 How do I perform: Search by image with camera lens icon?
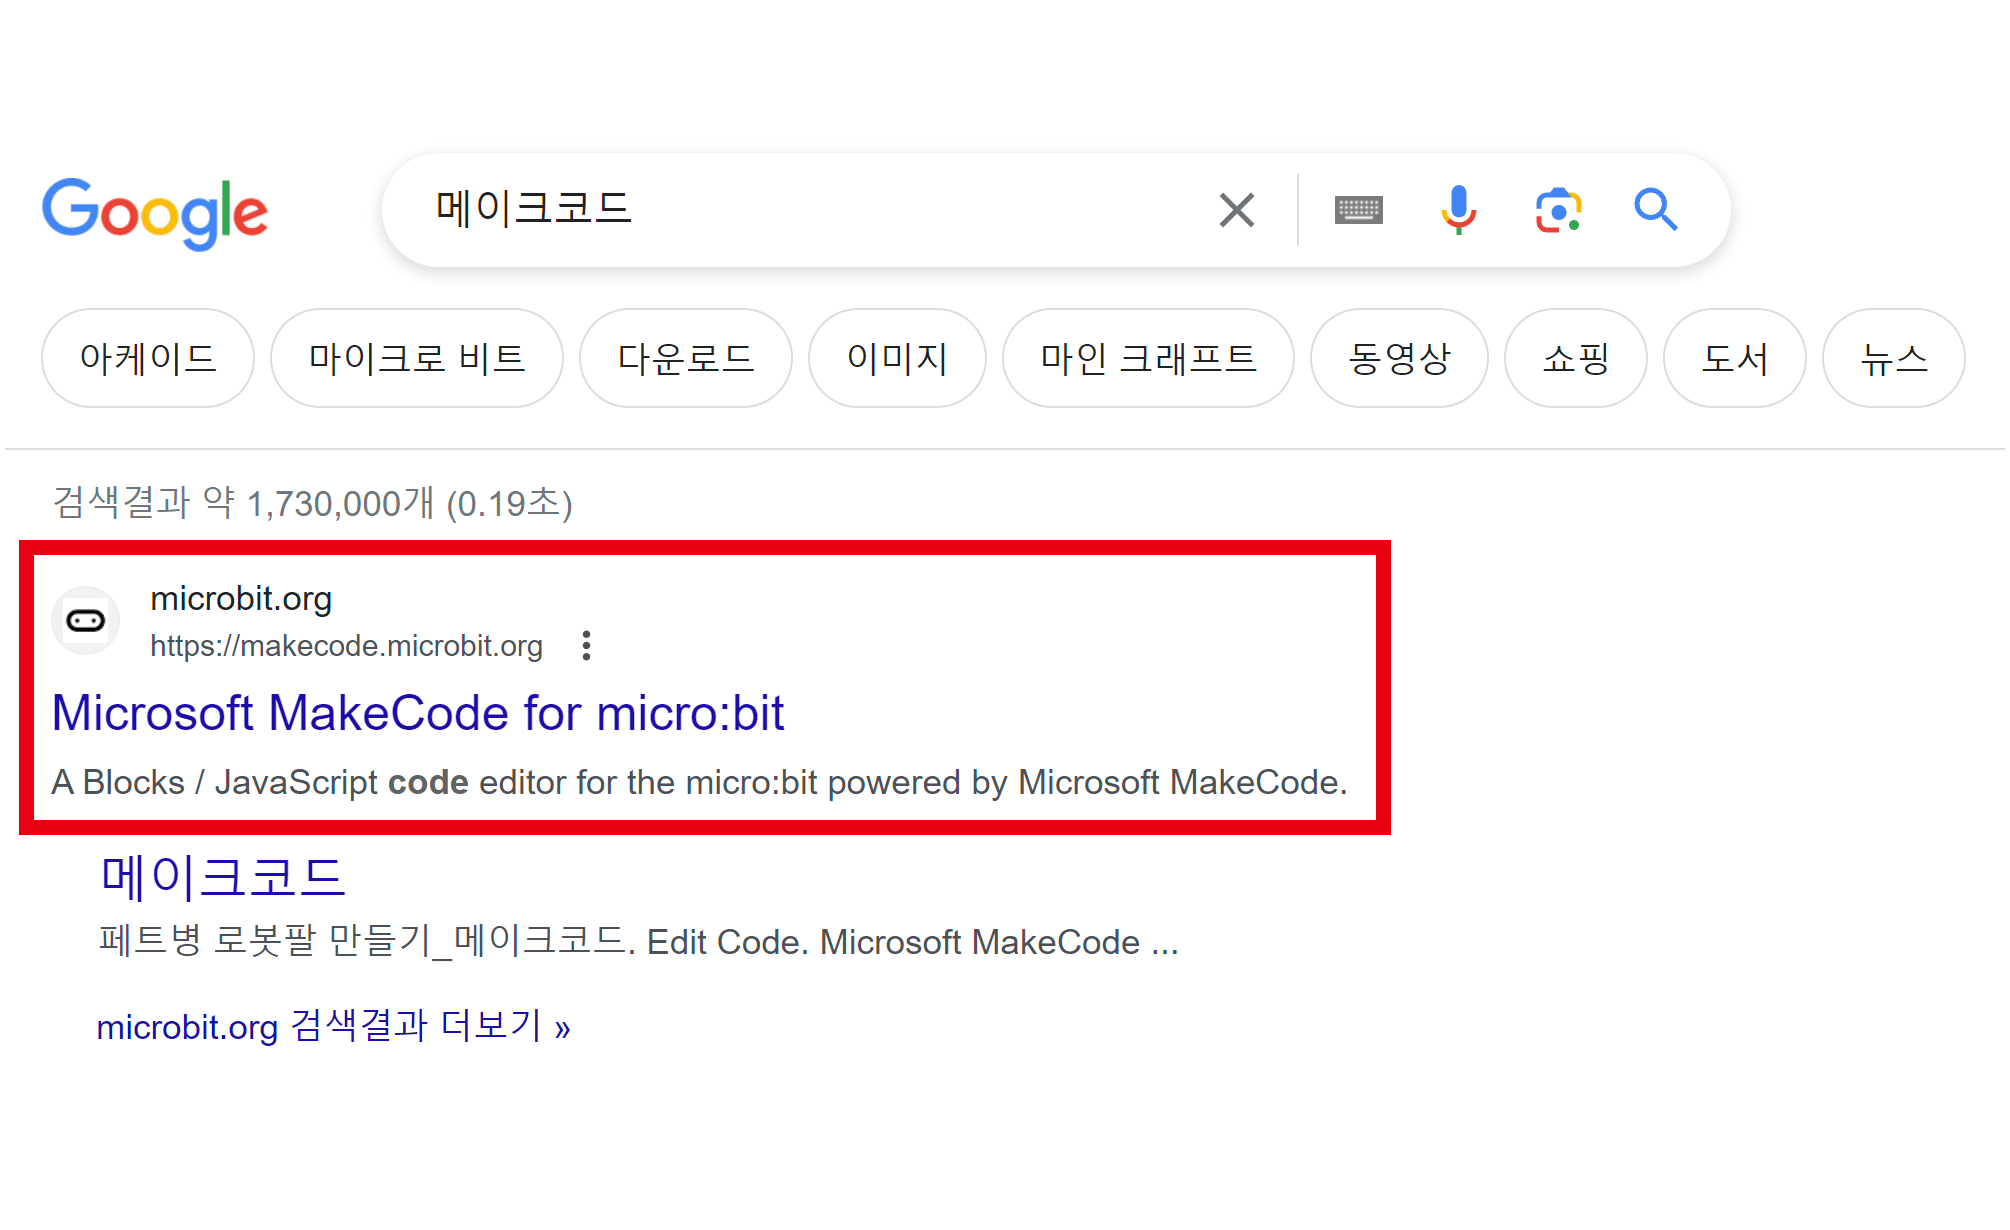coord(1558,210)
